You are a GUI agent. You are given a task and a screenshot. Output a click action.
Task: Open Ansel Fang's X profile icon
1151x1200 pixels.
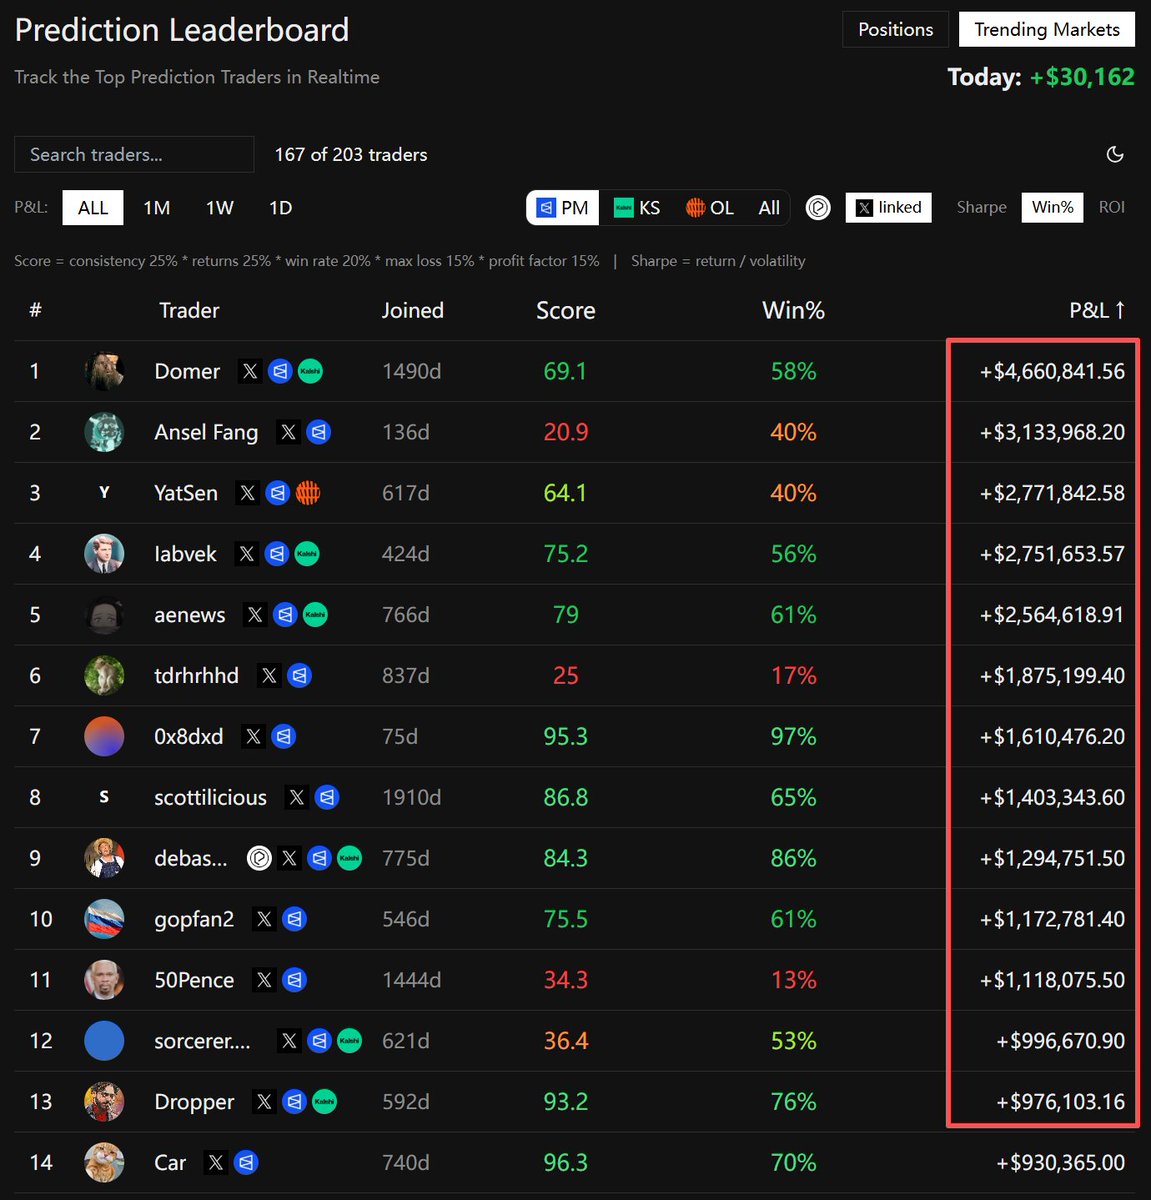pyautogui.click(x=289, y=432)
